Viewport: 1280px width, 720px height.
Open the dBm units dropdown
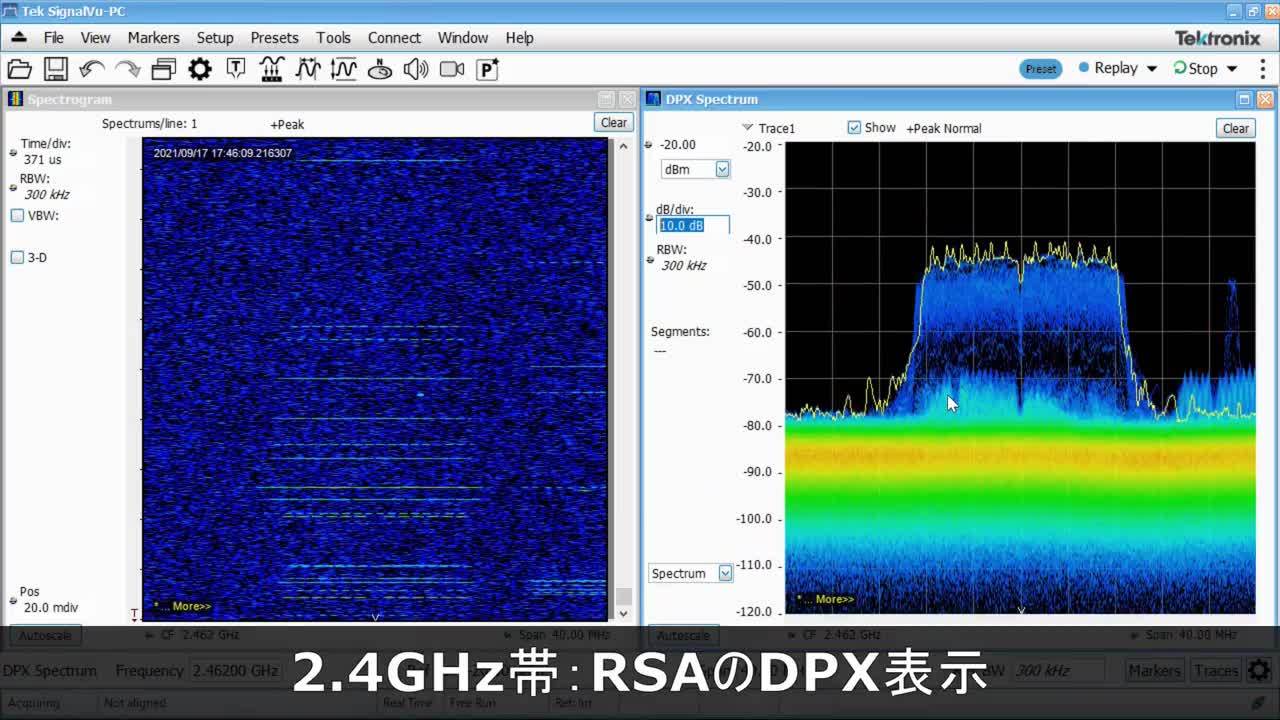point(722,170)
